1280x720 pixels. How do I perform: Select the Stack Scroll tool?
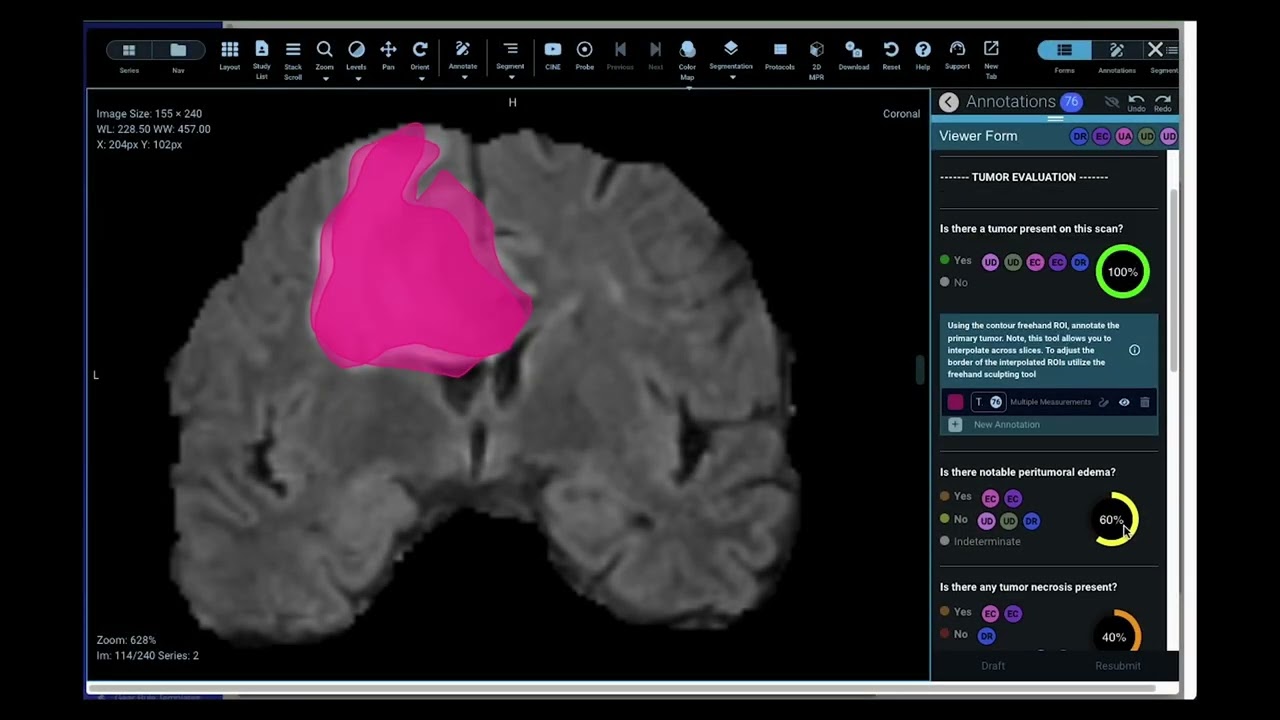(x=293, y=49)
